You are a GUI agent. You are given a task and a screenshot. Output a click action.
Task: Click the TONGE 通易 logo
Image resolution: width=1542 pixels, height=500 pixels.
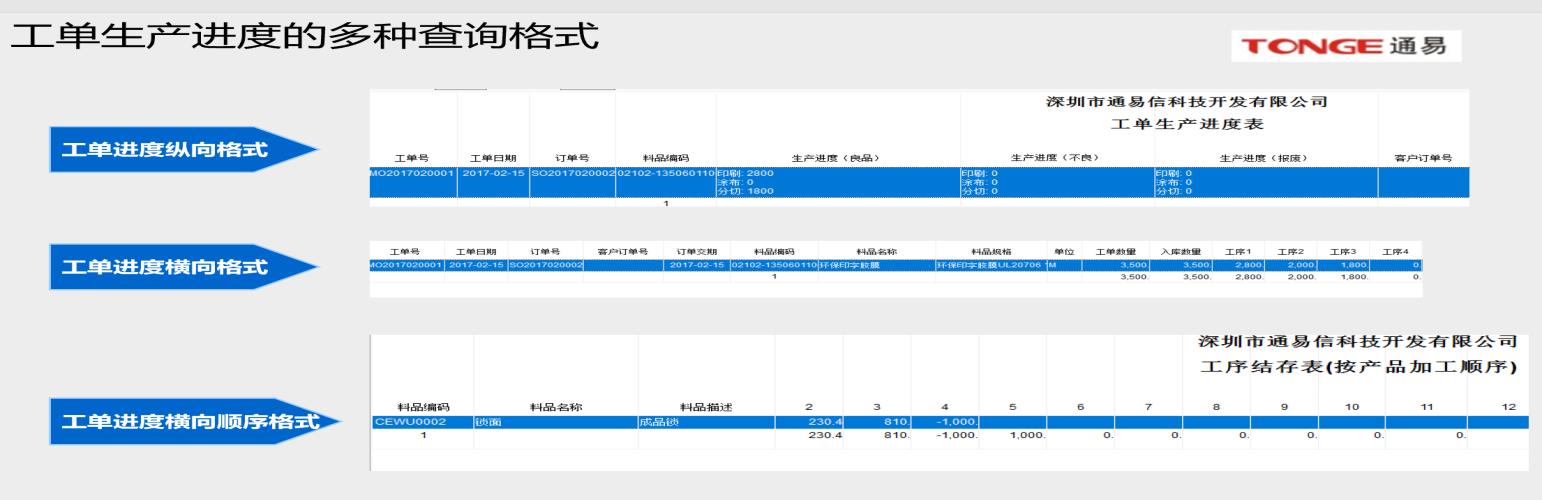click(1345, 45)
